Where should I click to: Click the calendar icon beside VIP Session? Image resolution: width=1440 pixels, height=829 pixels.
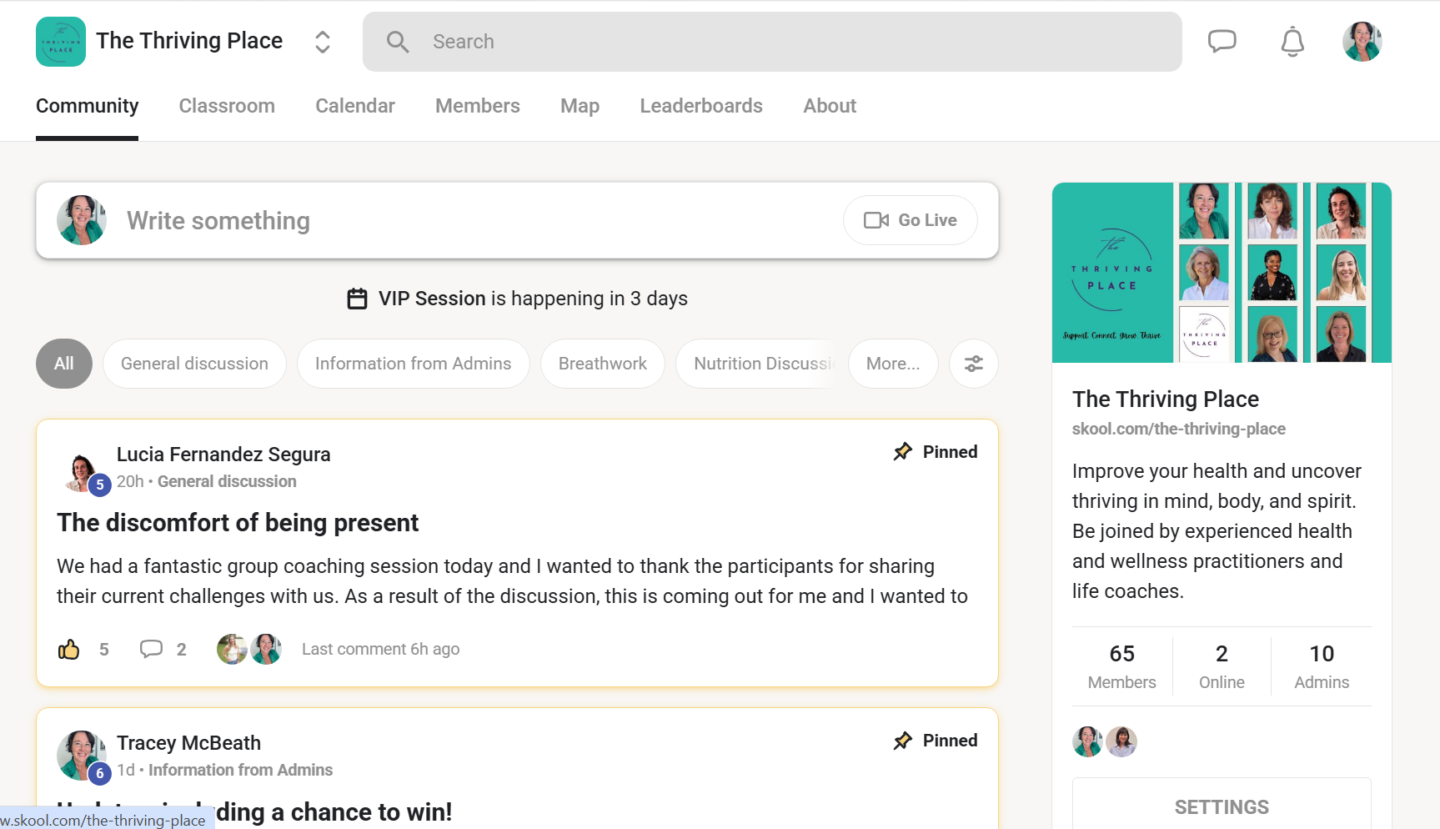357,299
